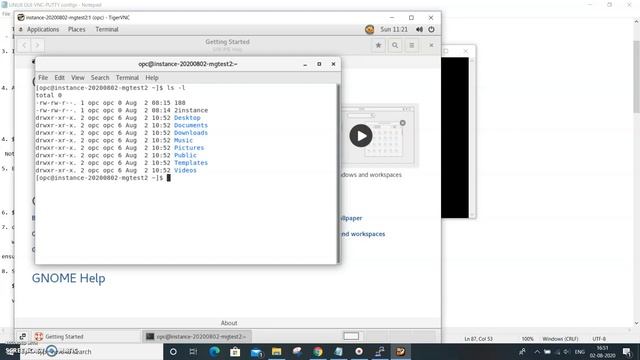Viewport: 640px width, 360px height.
Task: Open the Terminal menu in terminal menubar
Action: tap(127, 78)
